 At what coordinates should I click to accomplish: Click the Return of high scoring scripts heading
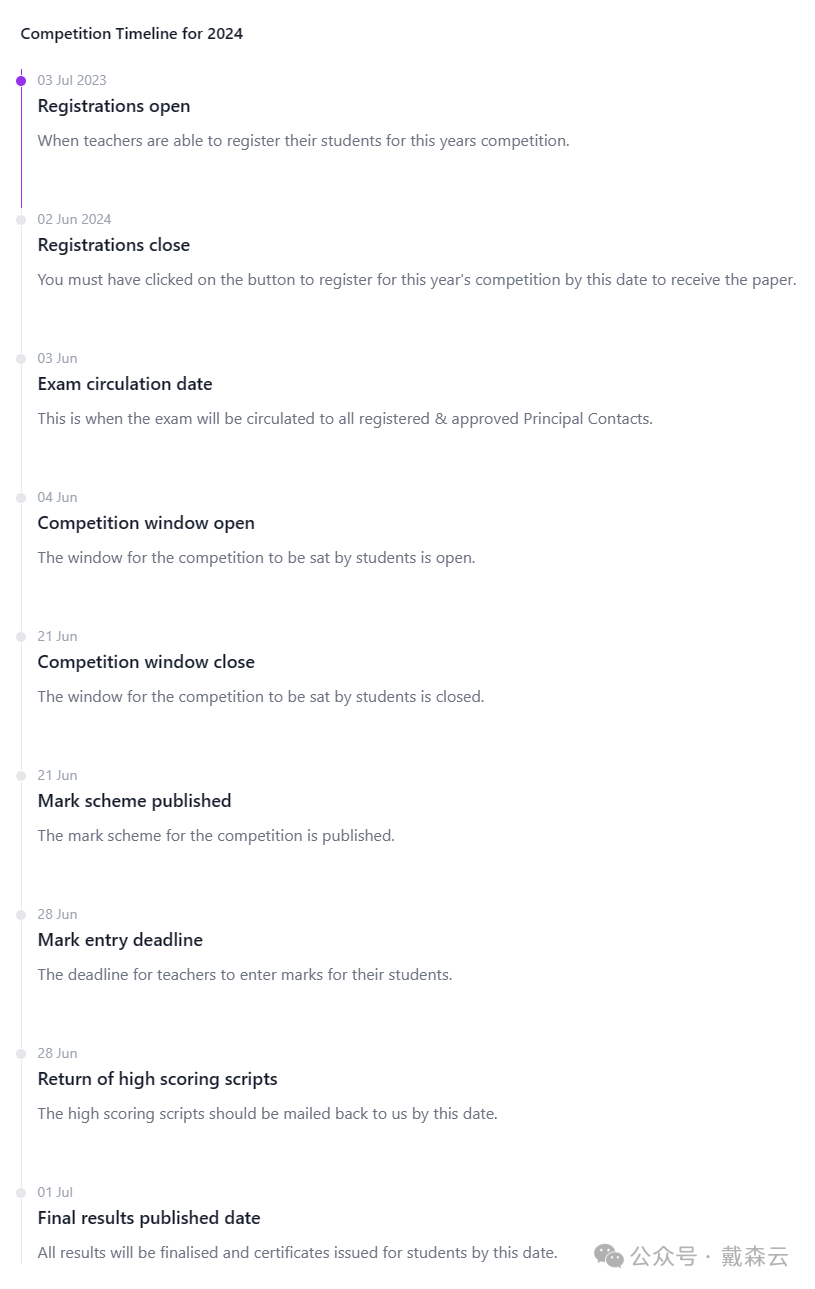pos(157,1079)
